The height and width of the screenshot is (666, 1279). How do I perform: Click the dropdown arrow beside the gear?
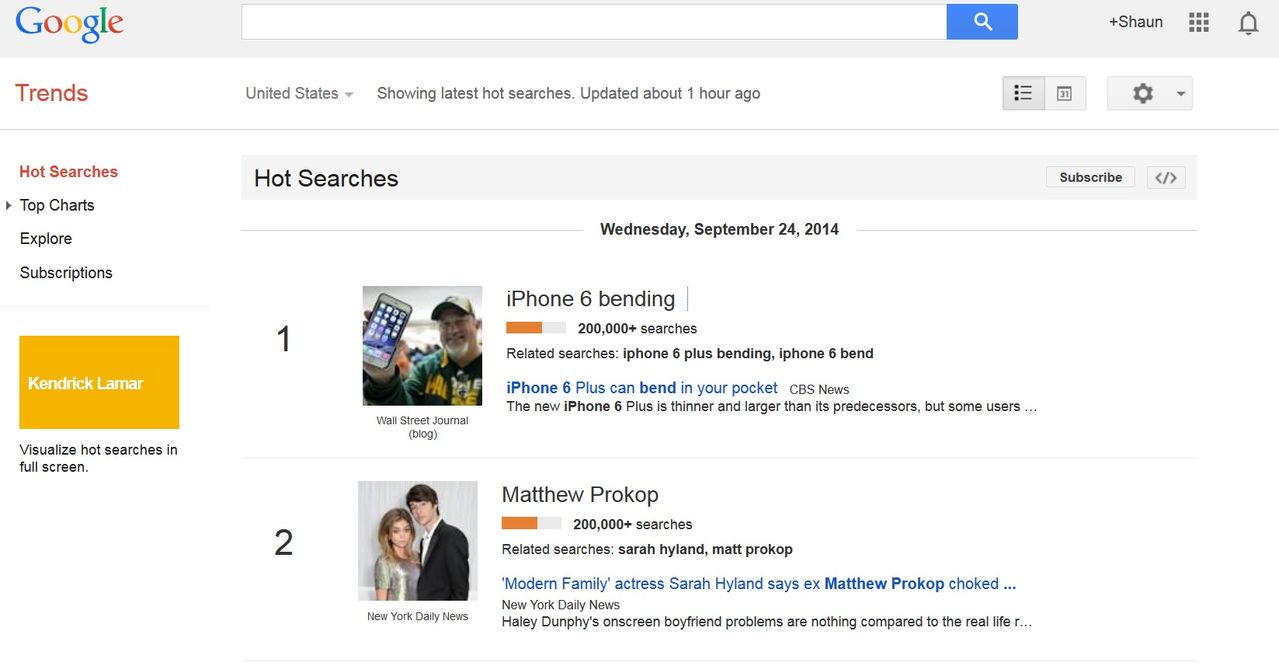coord(1181,94)
